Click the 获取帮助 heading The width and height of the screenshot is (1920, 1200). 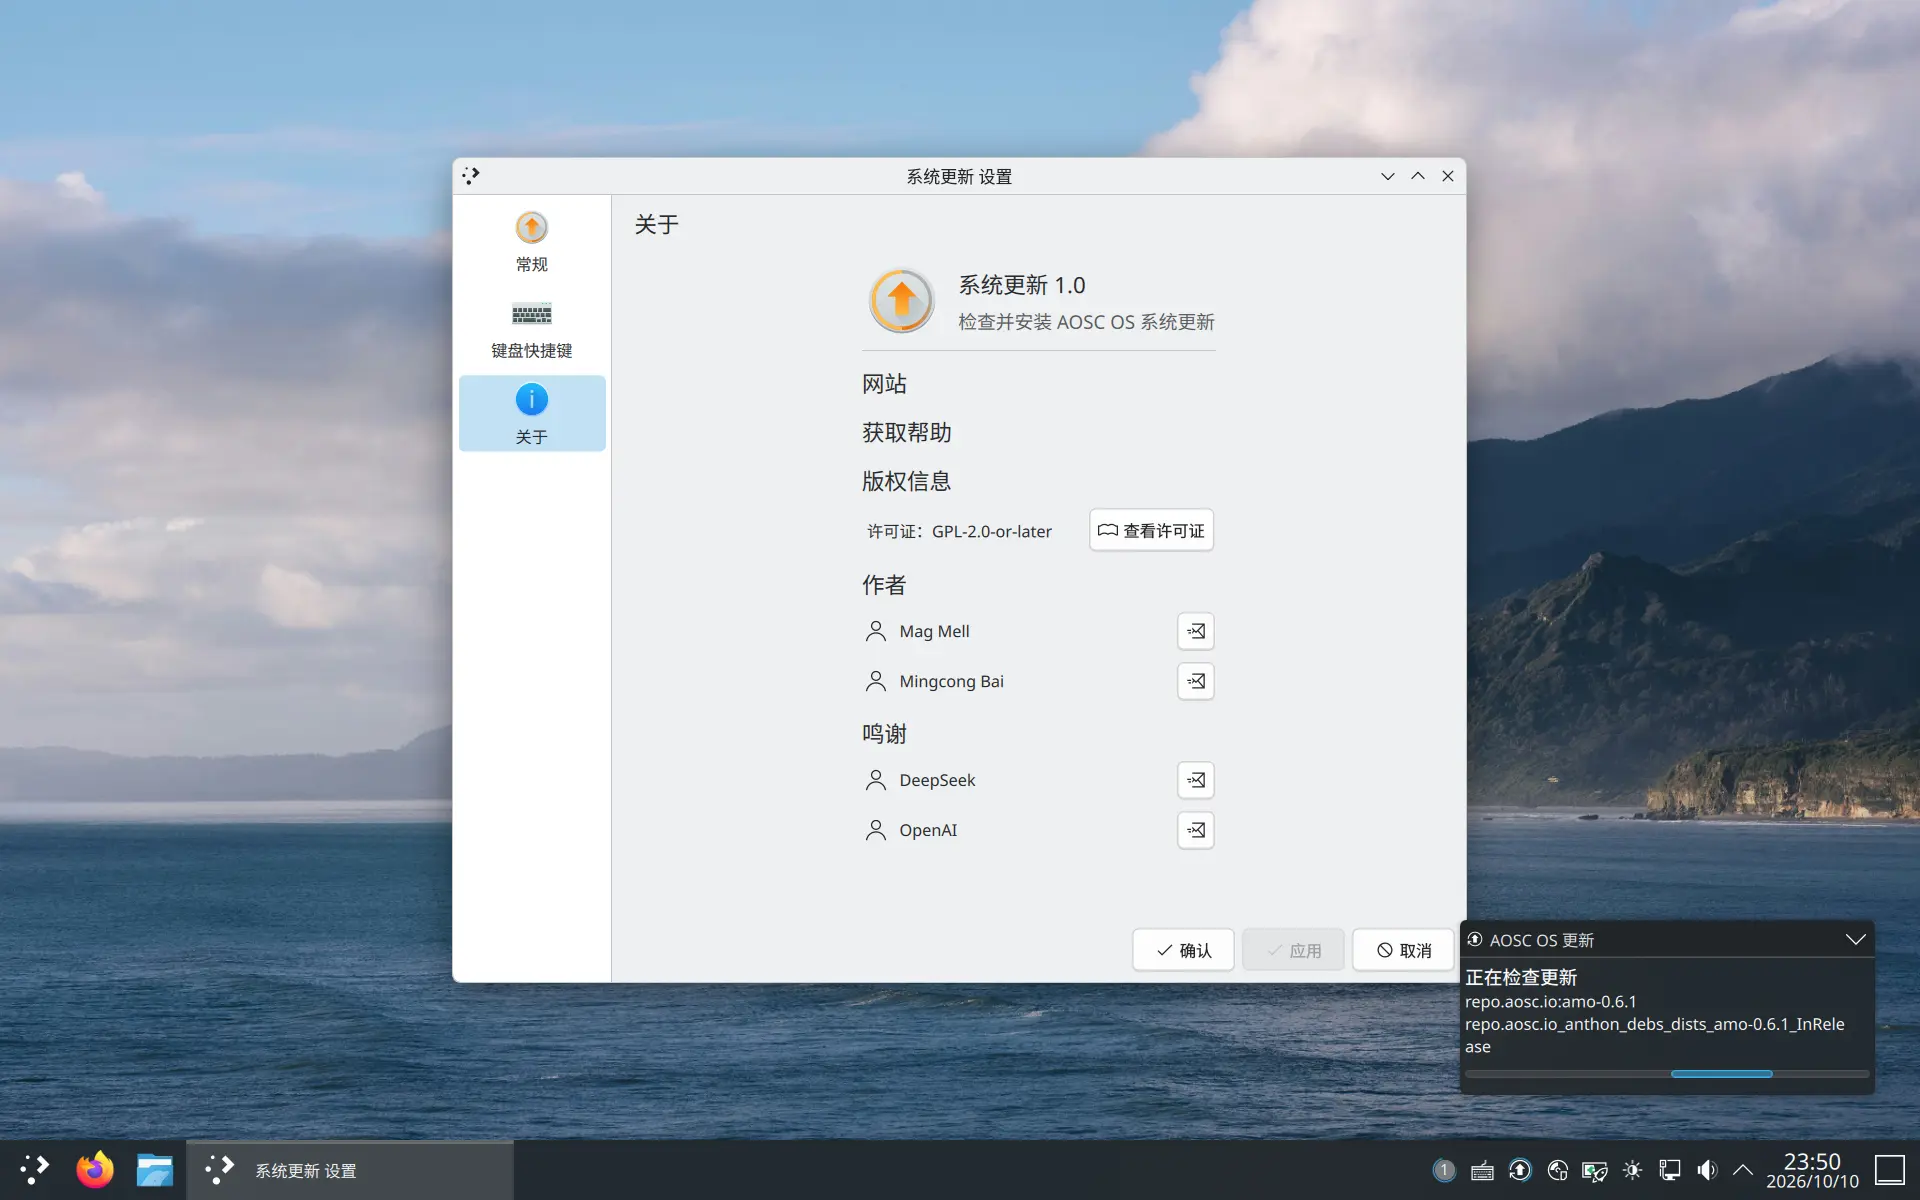(906, 433)
